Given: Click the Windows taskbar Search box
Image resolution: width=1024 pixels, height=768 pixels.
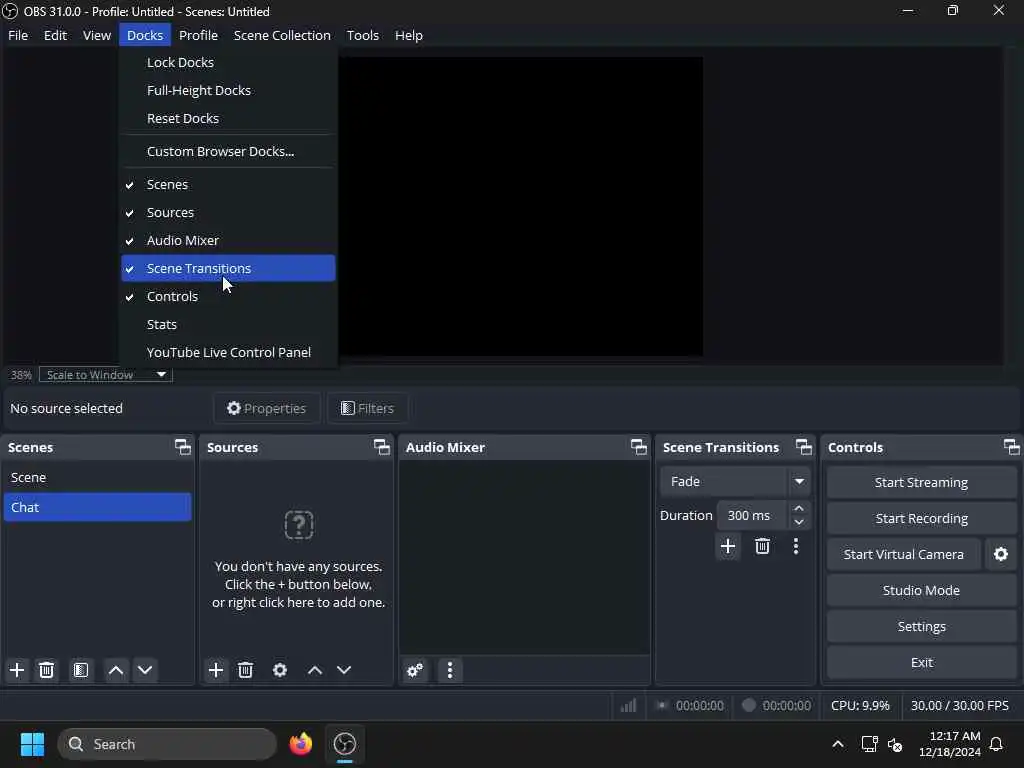Looking at the screenshot, I should (x=167, y=744).
